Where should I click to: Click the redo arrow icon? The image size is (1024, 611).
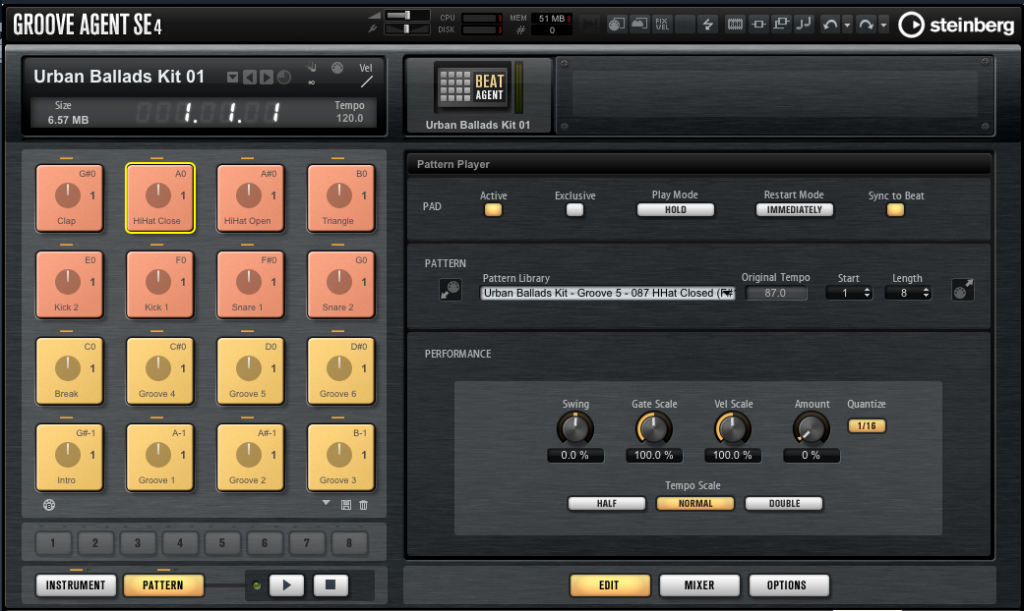pyautogui.click(x=866, y=24)
